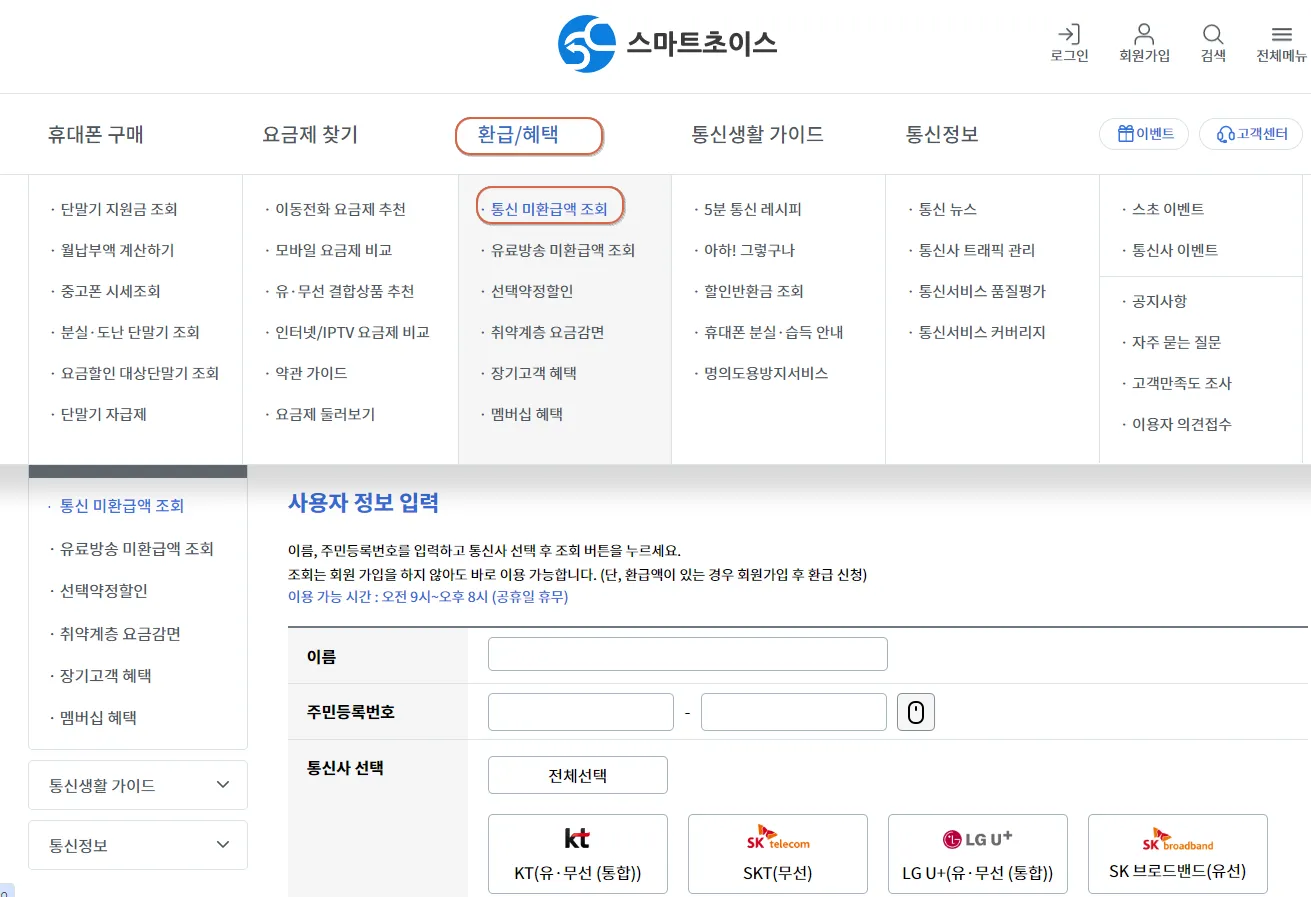Click the virtual keypad icon beside 주민등록번호
This screenshot has width=1311, height=897.
915,711
